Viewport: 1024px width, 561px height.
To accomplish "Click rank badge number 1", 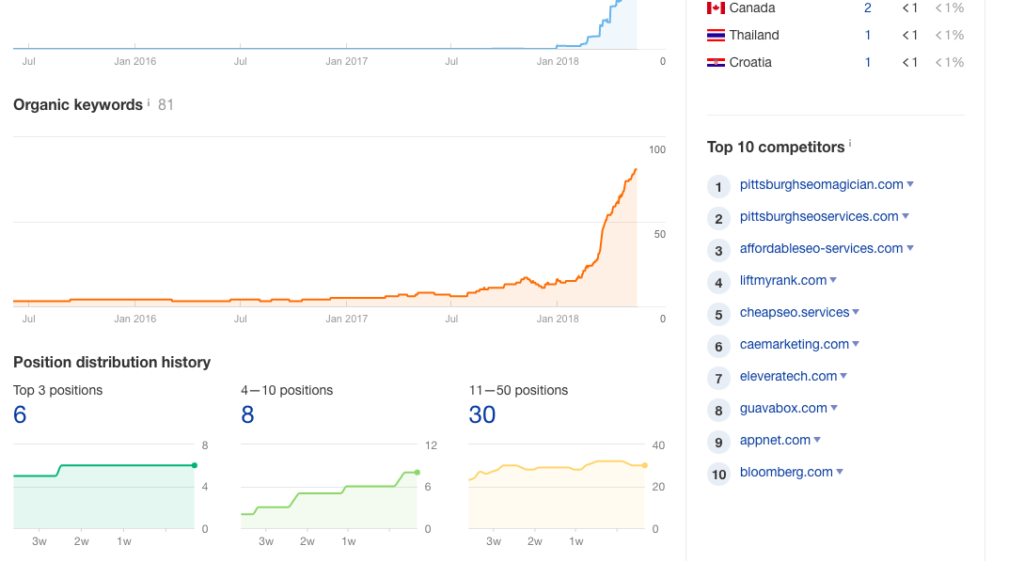I will [x=718, y=187].
